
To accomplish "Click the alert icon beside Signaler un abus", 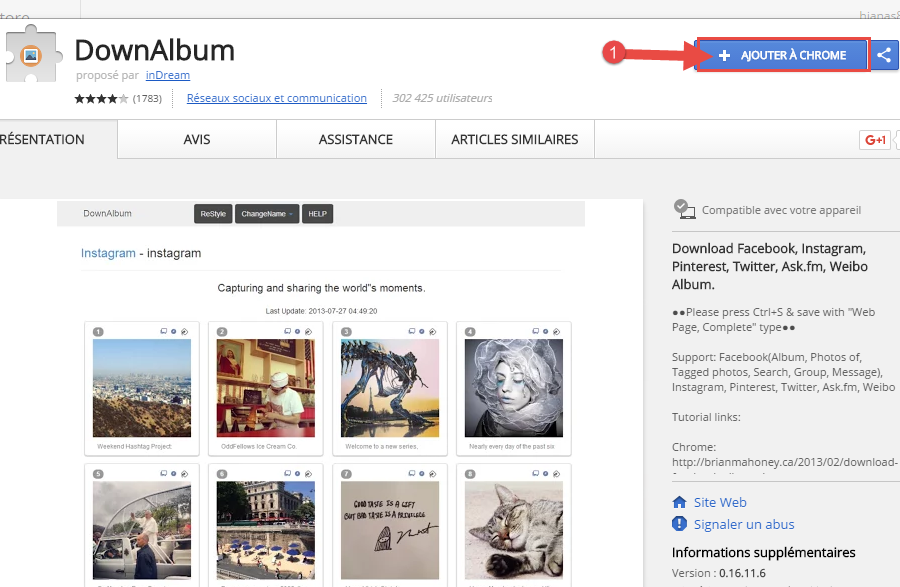I will [x=680, y=523].
